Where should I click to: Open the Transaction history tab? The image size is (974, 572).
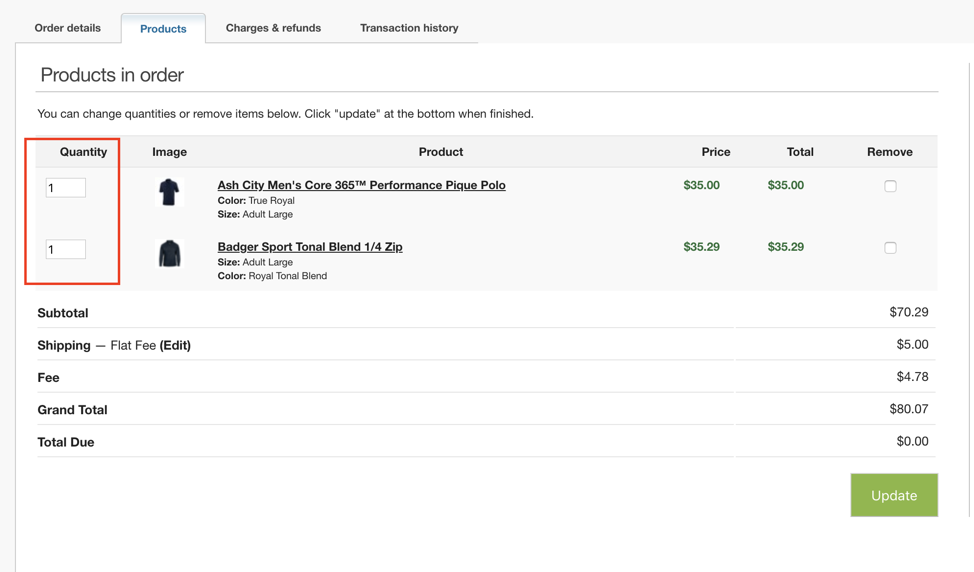[409, 28]
